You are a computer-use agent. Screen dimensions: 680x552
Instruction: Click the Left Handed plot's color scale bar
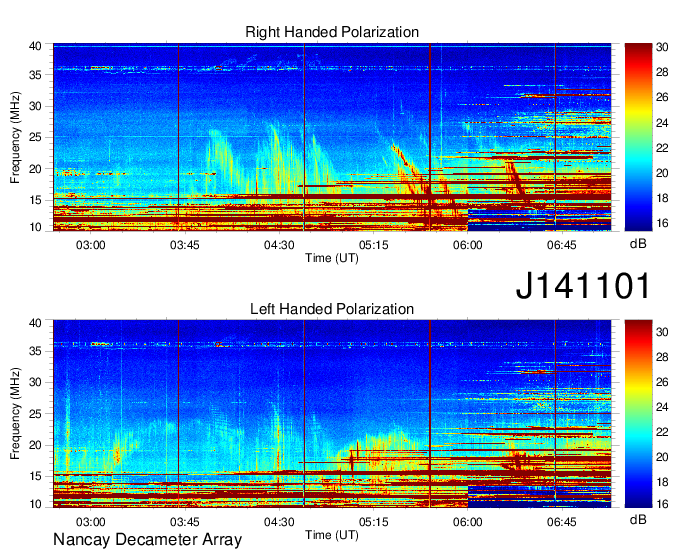[638, 414]
